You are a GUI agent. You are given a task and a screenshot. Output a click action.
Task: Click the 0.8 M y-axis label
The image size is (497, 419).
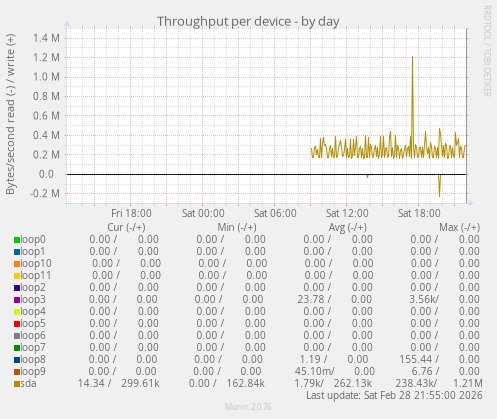[x=46, y=96]
